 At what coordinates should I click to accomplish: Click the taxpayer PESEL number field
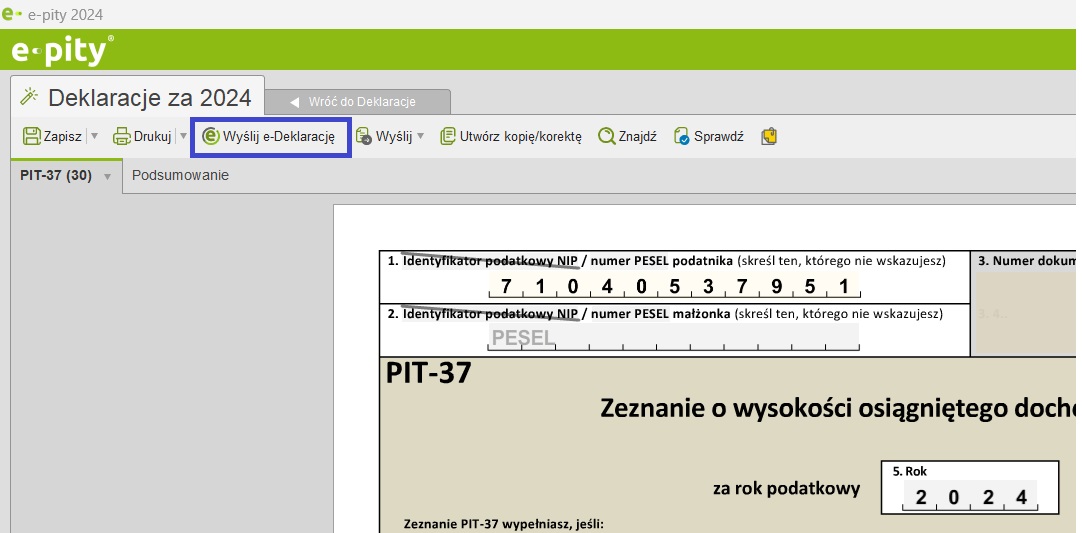(673, 287)
